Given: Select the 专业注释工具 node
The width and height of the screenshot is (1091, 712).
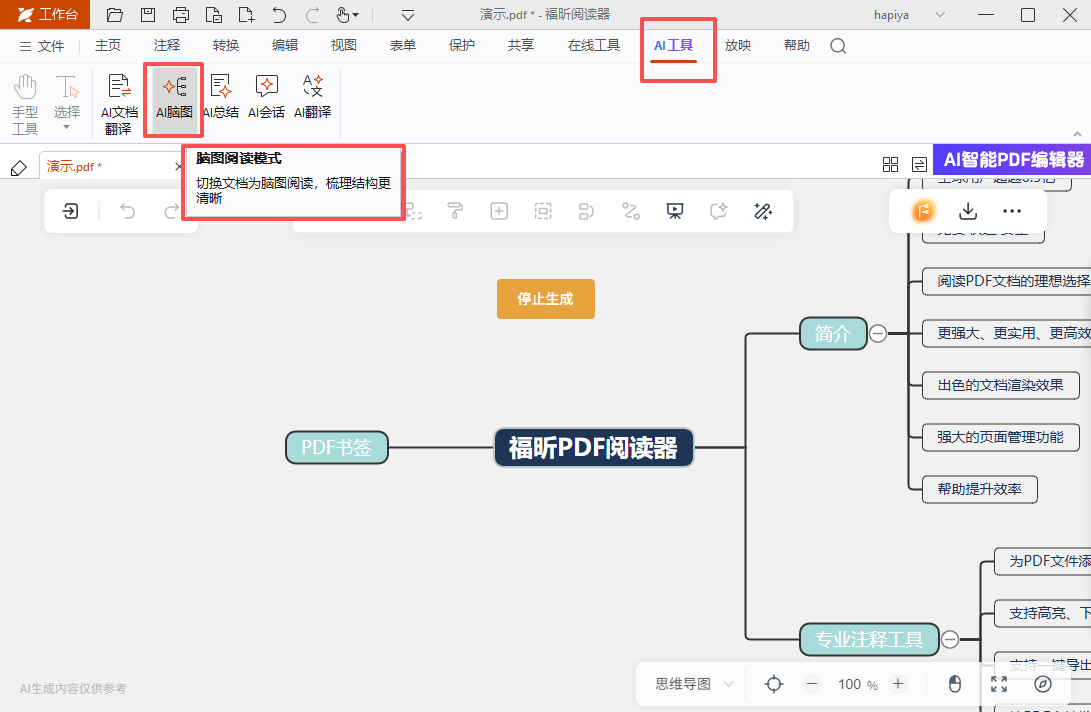Looking at the screenshot, I should coord(869,639).
